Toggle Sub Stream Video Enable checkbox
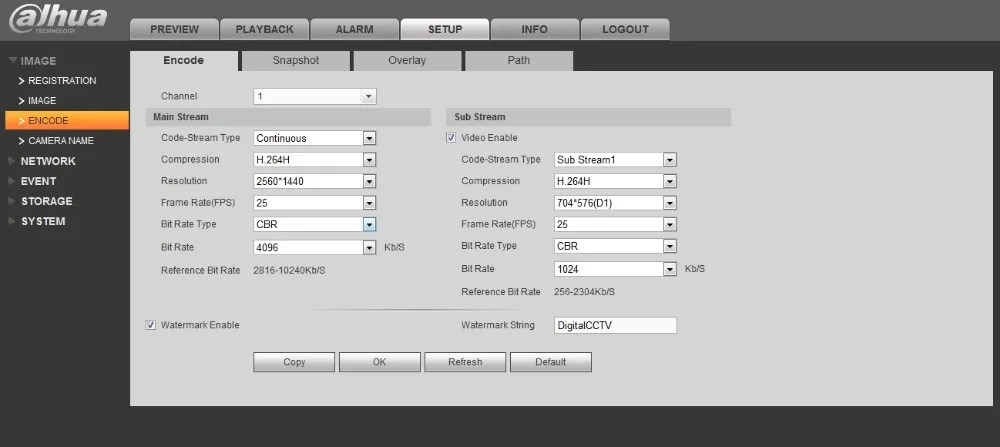1000x447 pixels. click(x=452, y=138)
